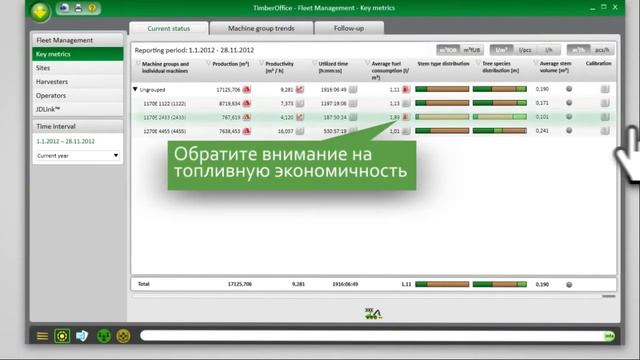
Task: Click the green round icon in bottom bar
Action: [x=104, y=336]
